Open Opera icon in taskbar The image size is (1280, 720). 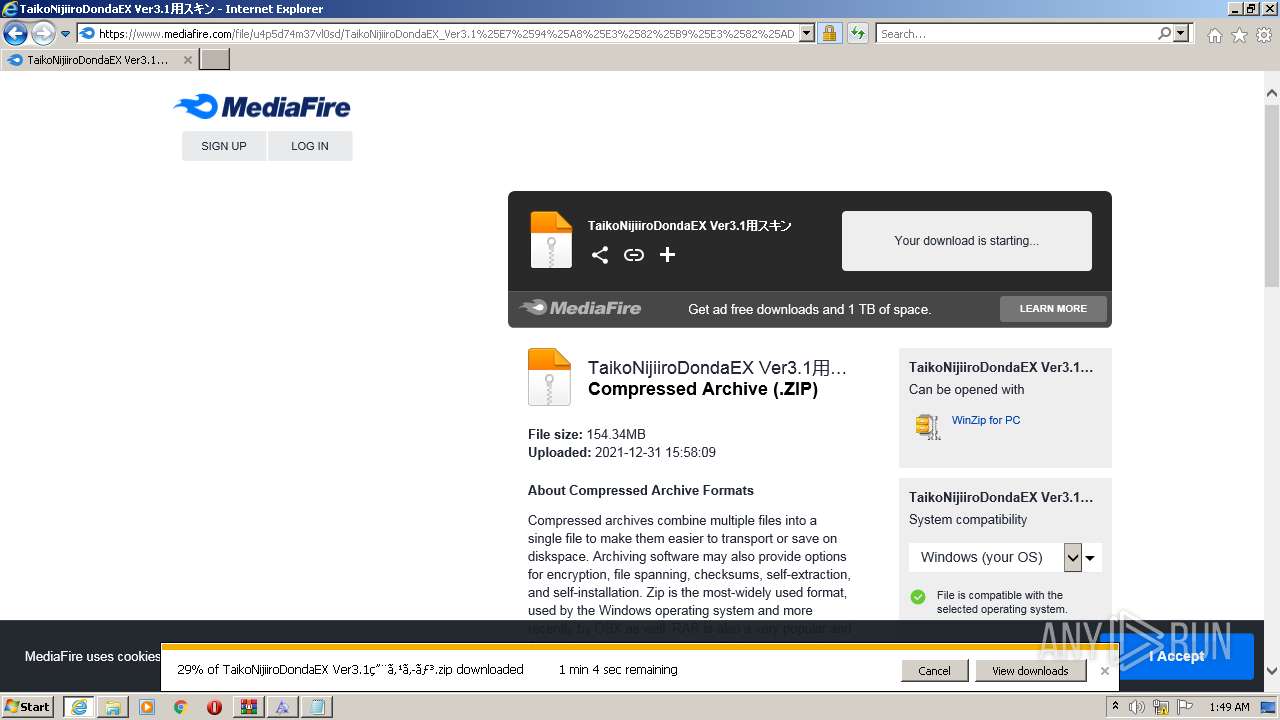pyautogui.click(x=214, y=707)
